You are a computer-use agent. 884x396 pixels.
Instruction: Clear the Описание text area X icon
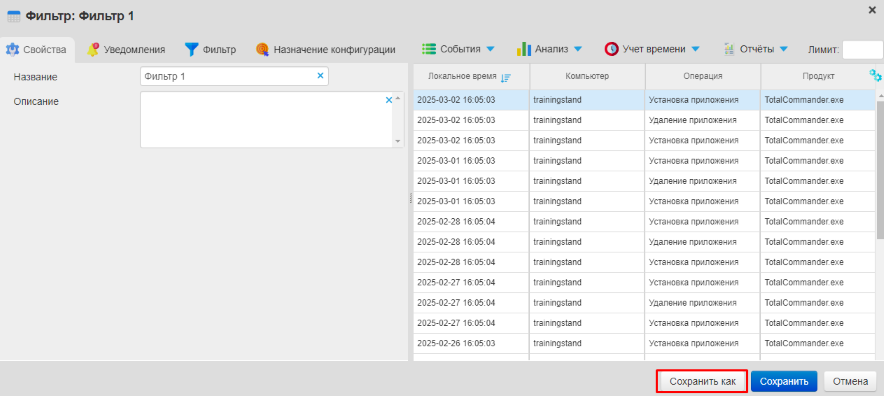tap(388, 100)
